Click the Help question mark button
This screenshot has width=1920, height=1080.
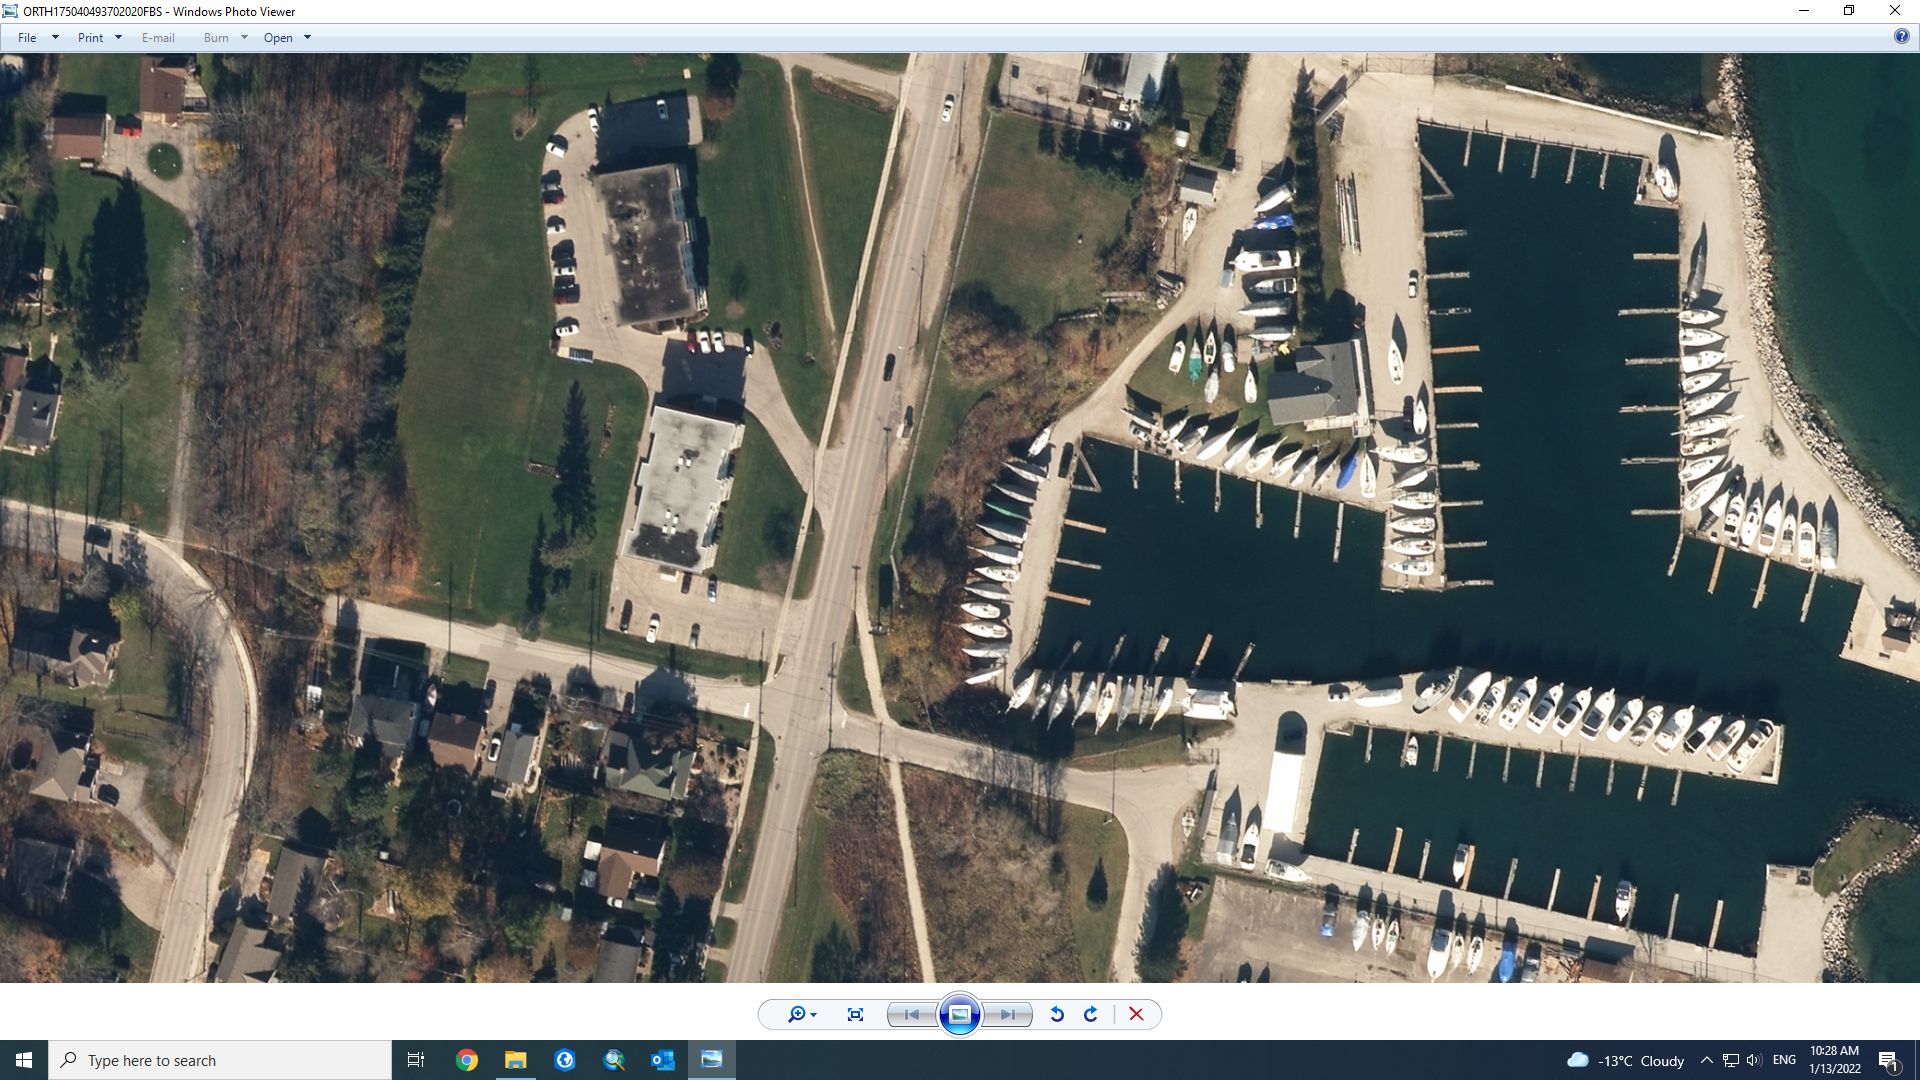click(x=1902, y=37)
